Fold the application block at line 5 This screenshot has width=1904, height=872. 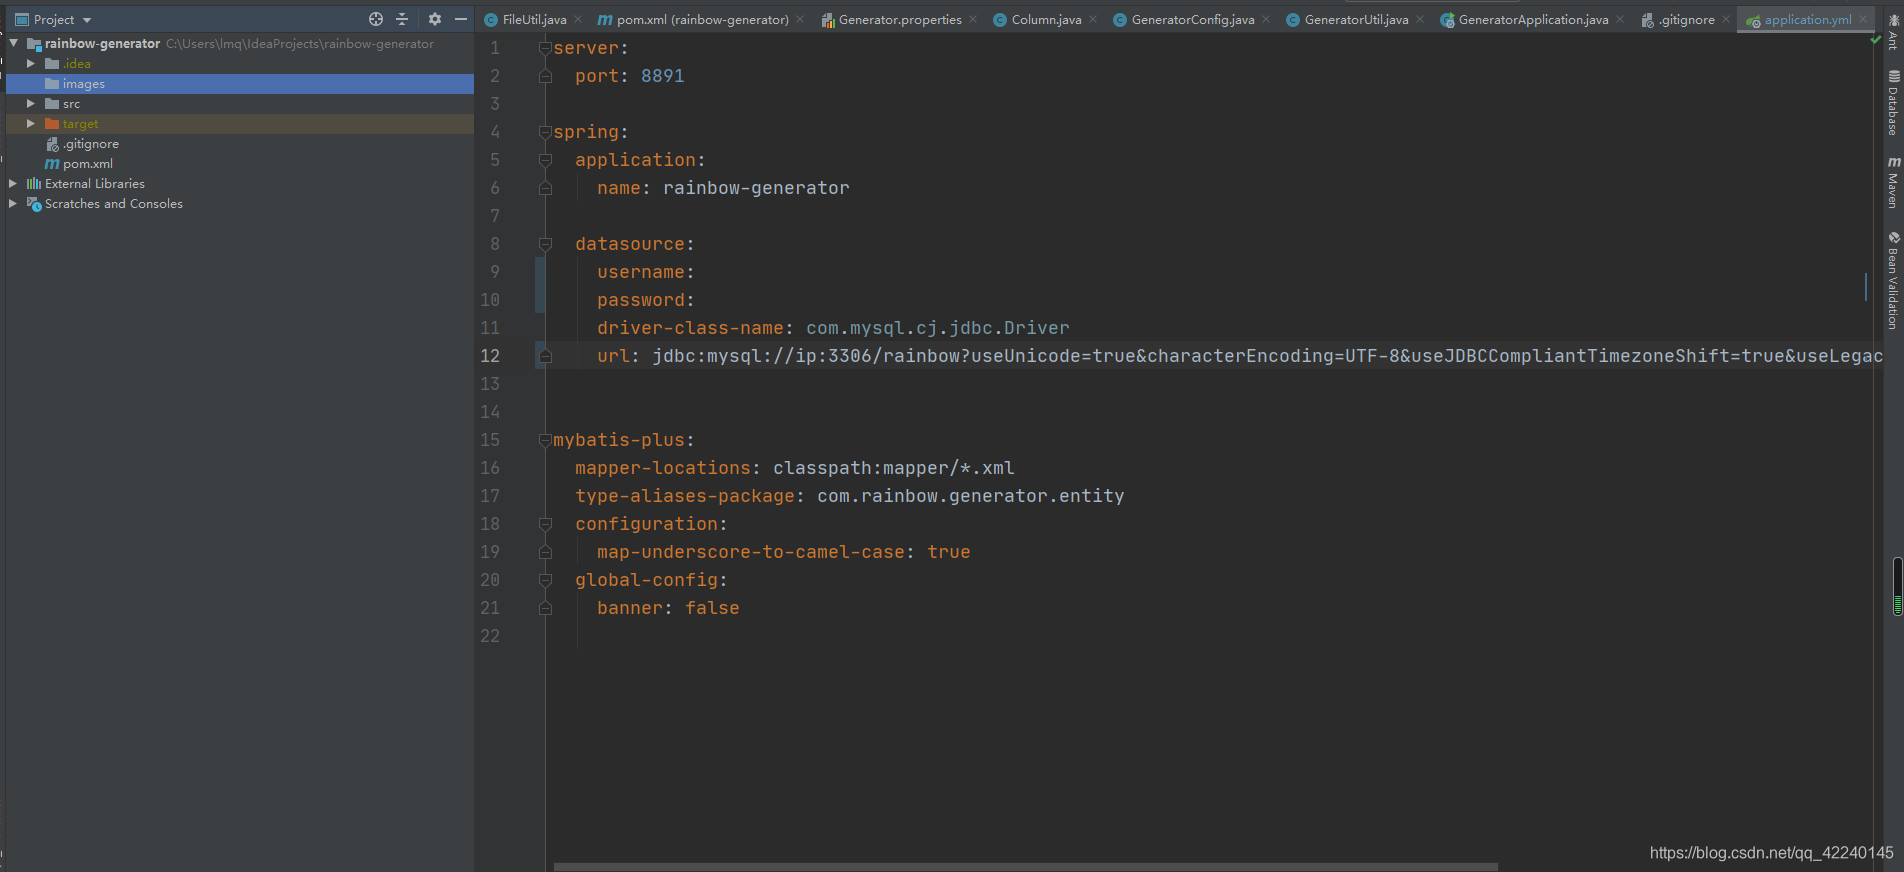(x=545, y=160)
